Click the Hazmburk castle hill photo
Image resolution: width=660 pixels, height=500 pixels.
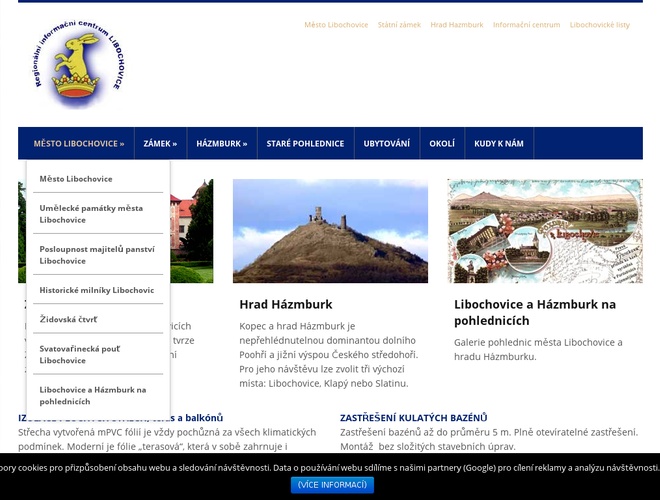coord(330,231)
